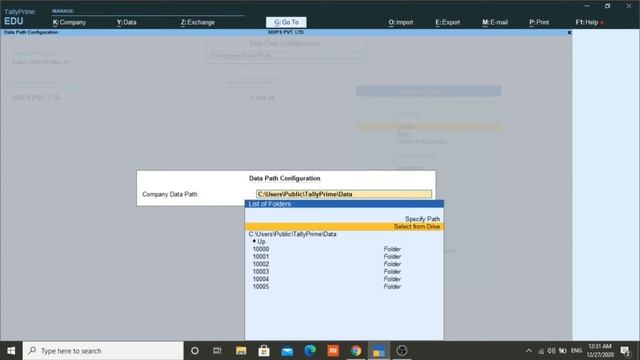Open network status icon in system tray
The width and height of the screenshot is (640, 360).
click(x=541, y=351)
